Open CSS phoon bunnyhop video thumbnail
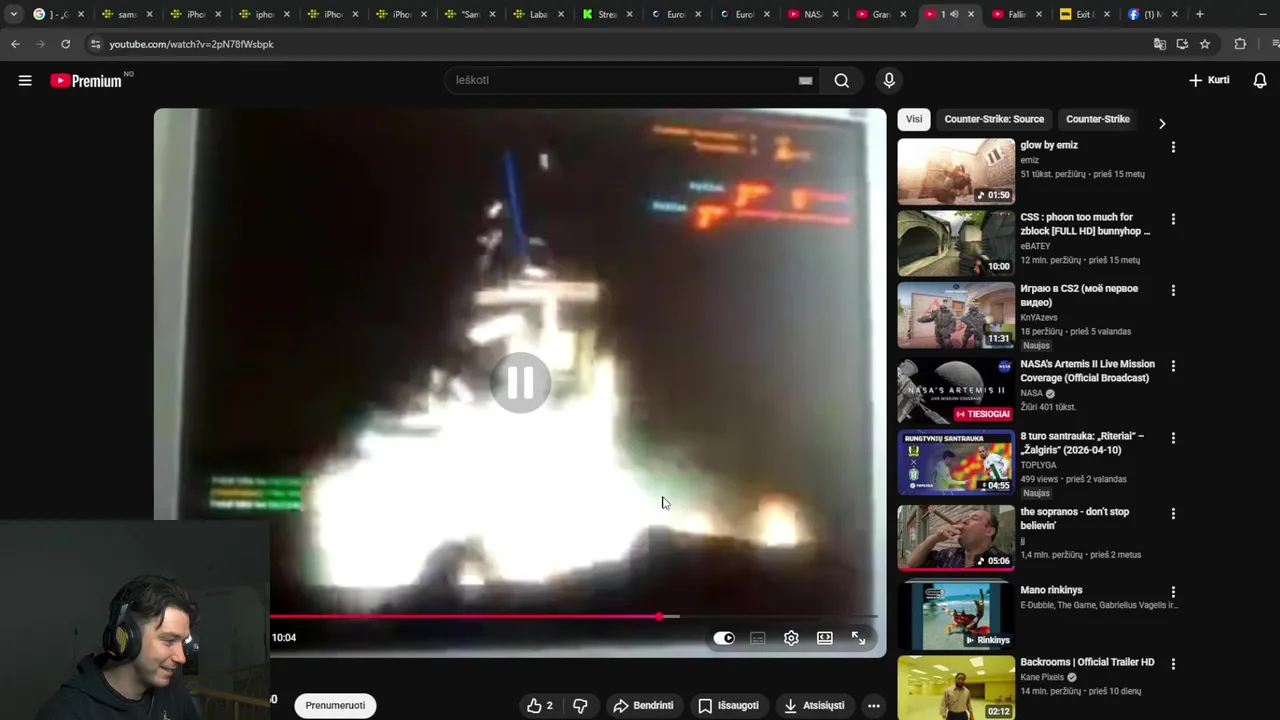 (956, 243)
